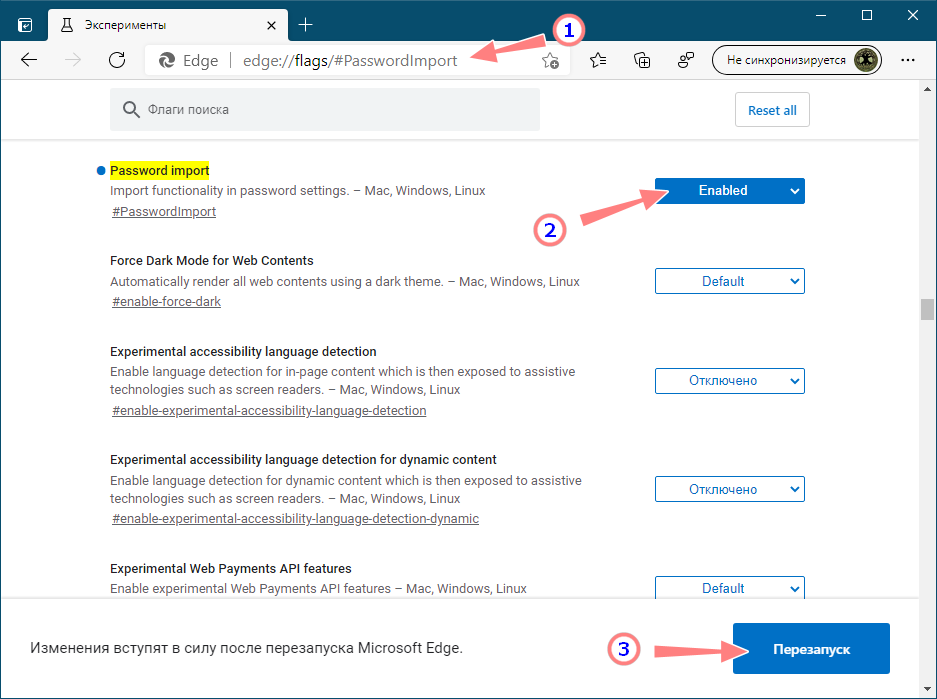Open accessibility language detection Отключено dropdown
The image size is (937, 699).
[730, 381]
